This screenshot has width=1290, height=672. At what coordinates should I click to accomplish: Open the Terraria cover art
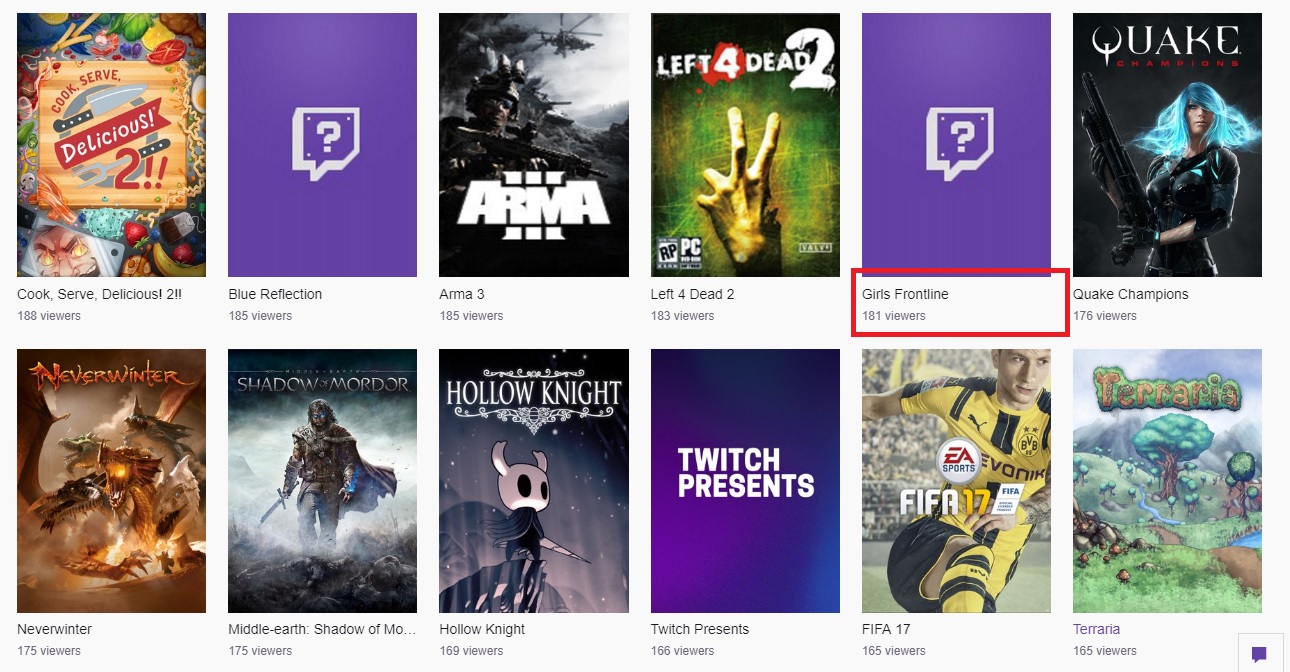click(1167, 480)
